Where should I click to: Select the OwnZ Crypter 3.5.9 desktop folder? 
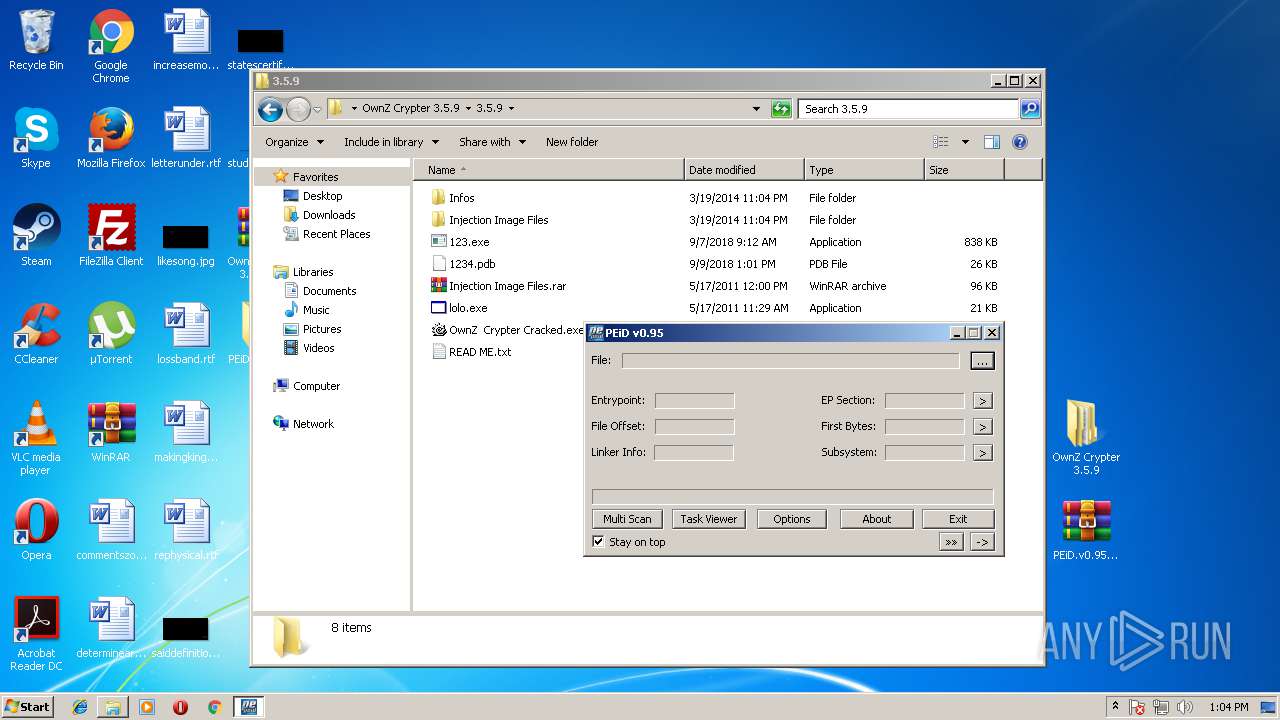coord(1086,438)
